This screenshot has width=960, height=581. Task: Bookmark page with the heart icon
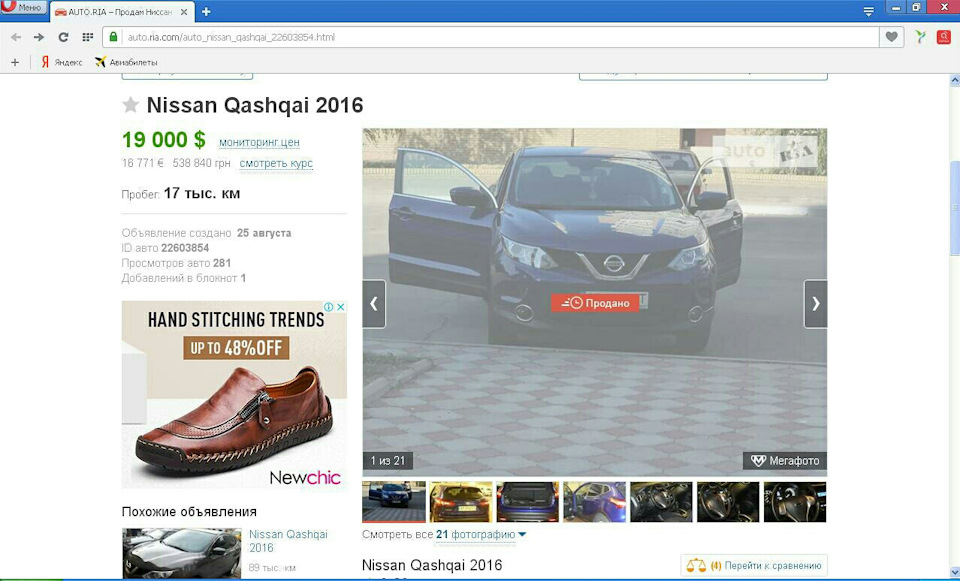891,37
